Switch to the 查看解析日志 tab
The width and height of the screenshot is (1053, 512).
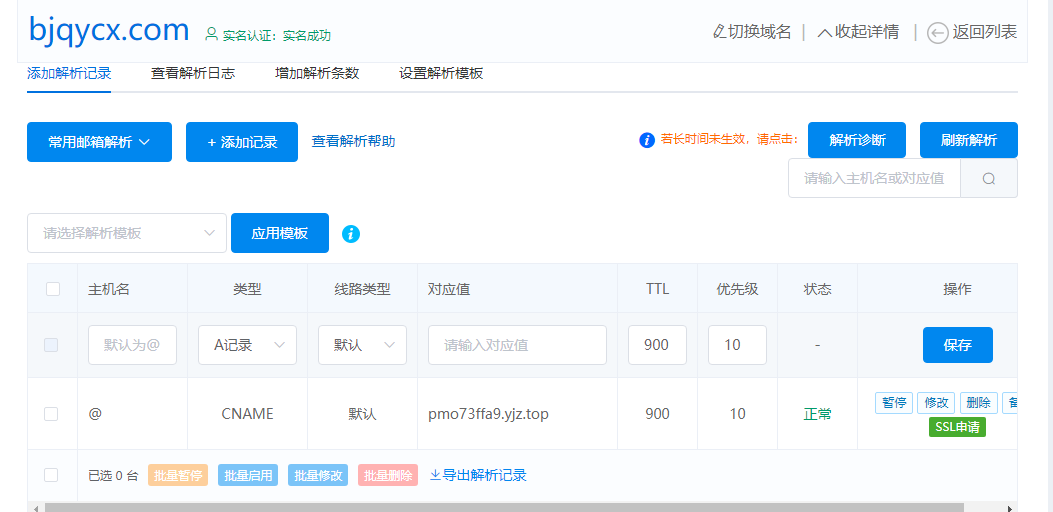(193, 73)
